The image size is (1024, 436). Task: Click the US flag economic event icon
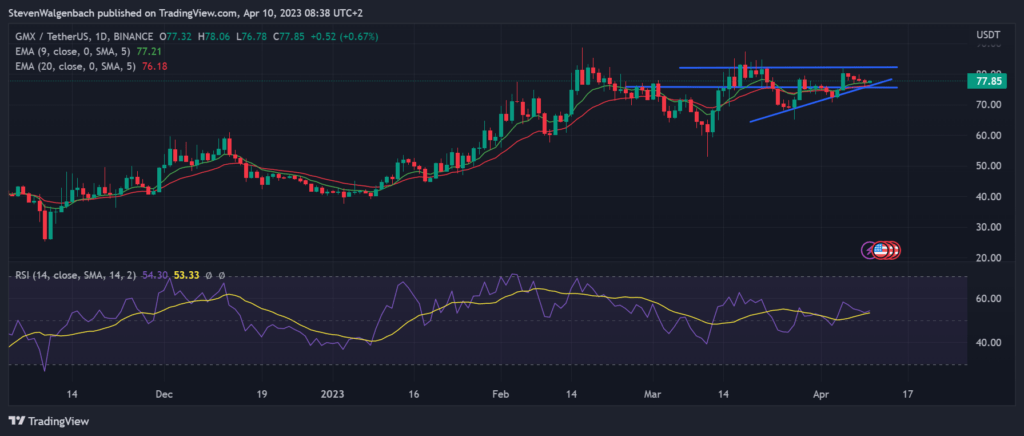click(x=882, y=250)
